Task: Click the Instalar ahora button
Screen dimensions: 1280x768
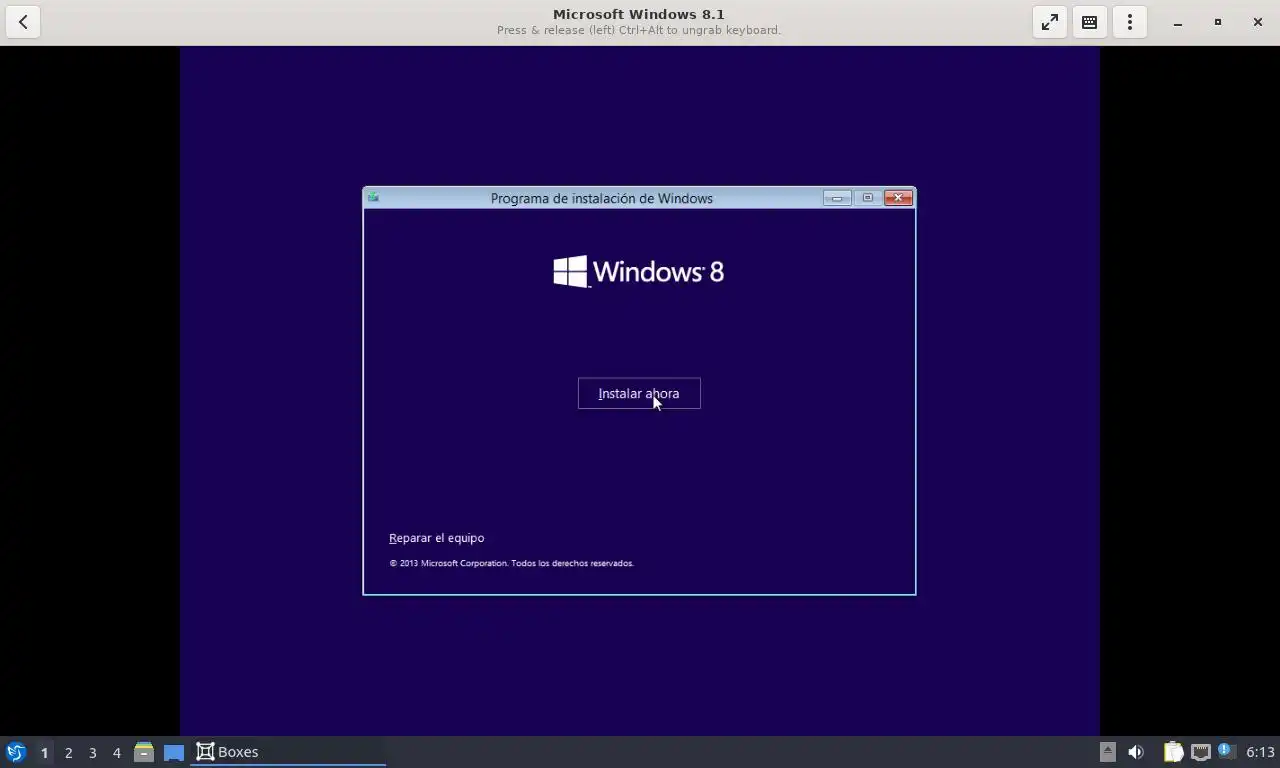Action: pyautogui.click(x=639, y=393)
